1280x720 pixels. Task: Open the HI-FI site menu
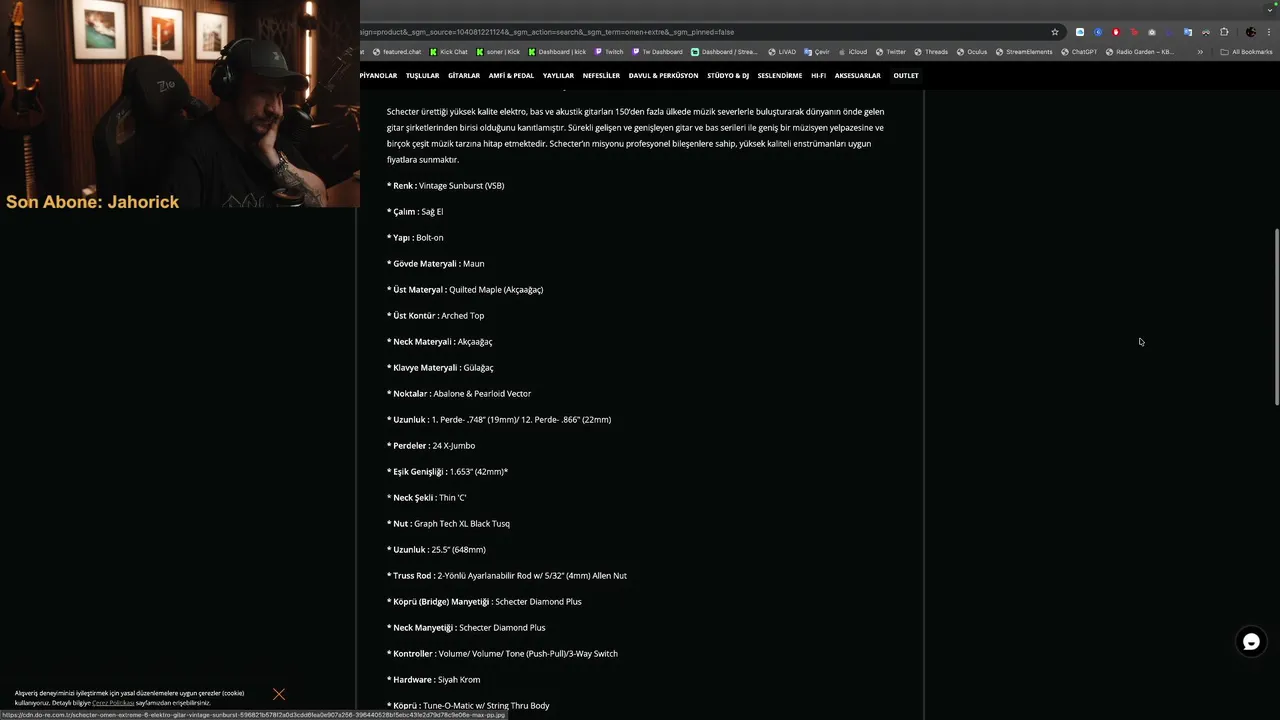point(818,76)
